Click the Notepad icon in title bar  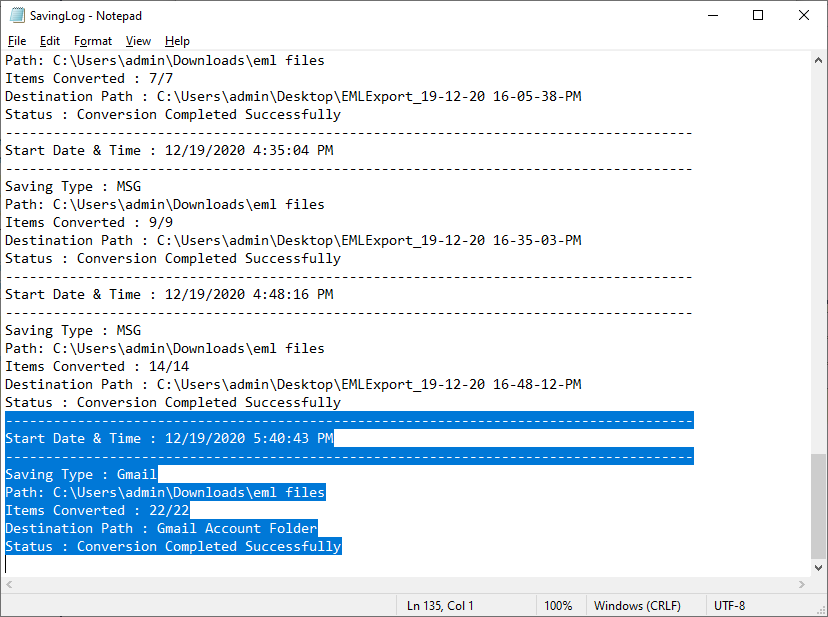[x=17, y=15]
